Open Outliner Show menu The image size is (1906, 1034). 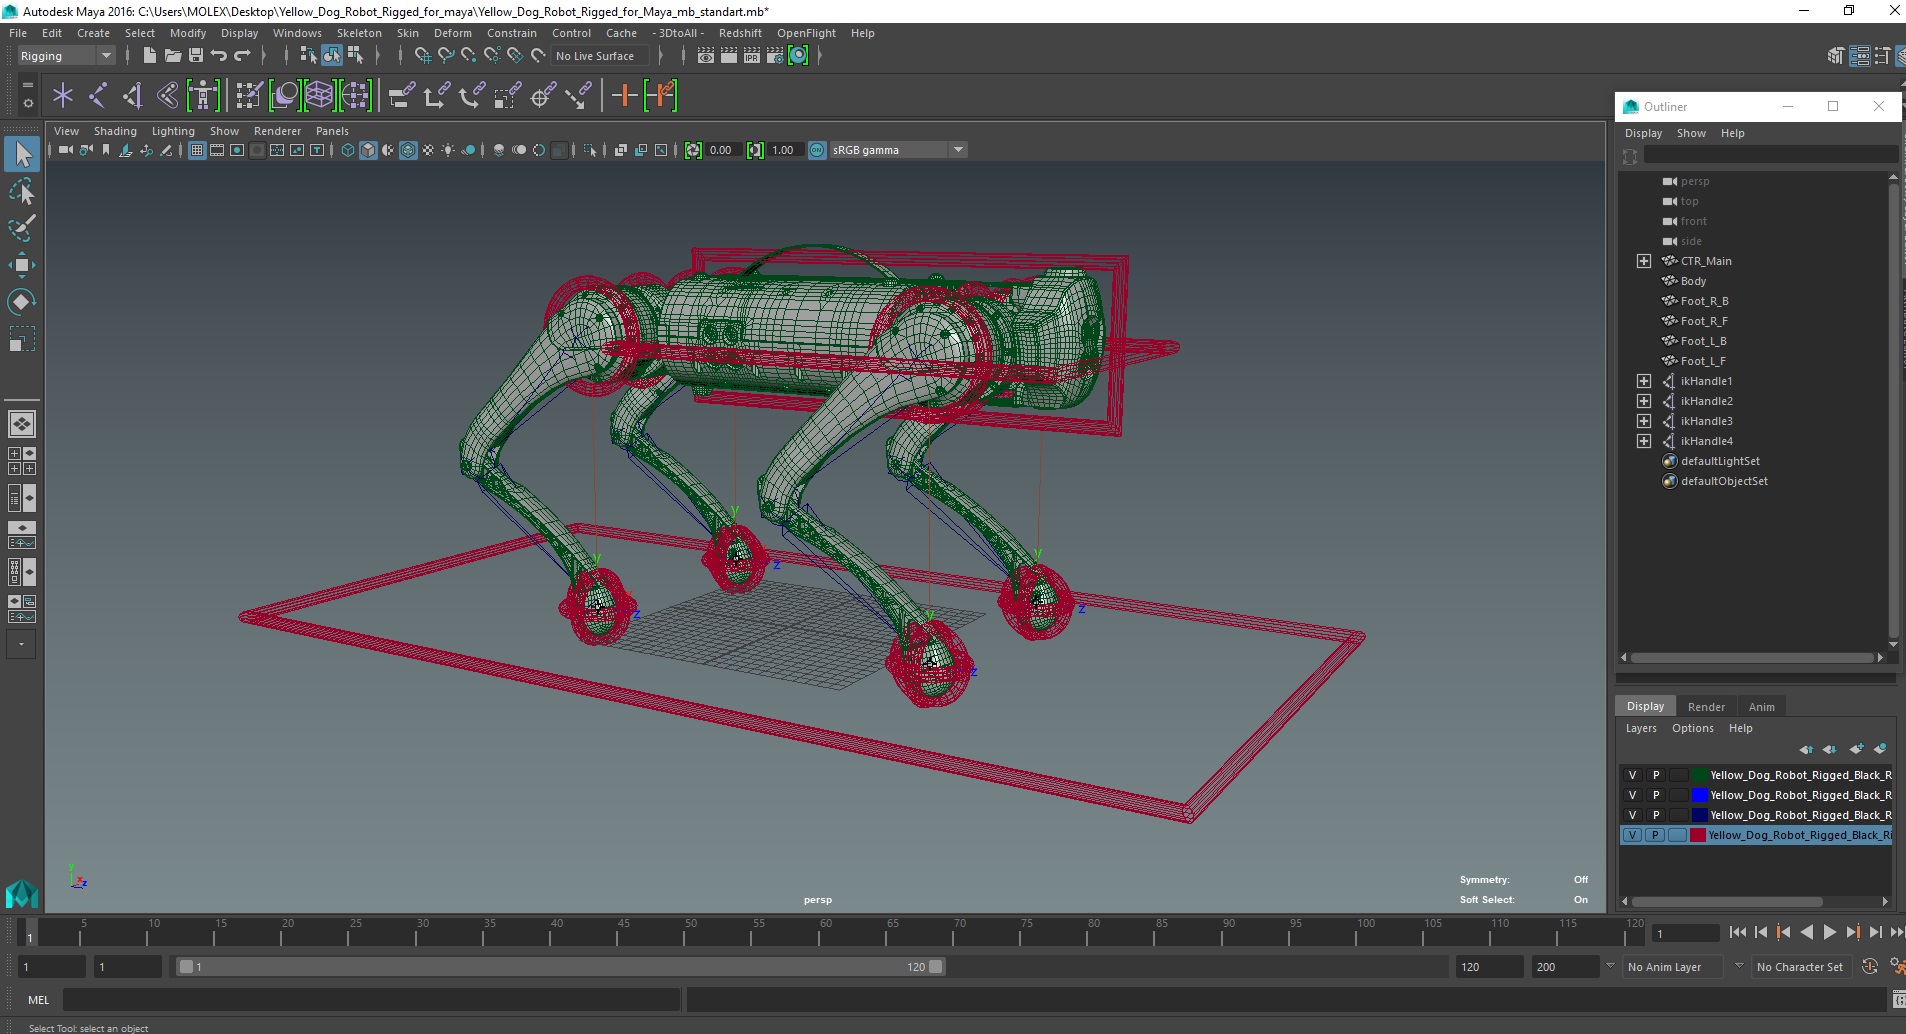point(1691,133)
